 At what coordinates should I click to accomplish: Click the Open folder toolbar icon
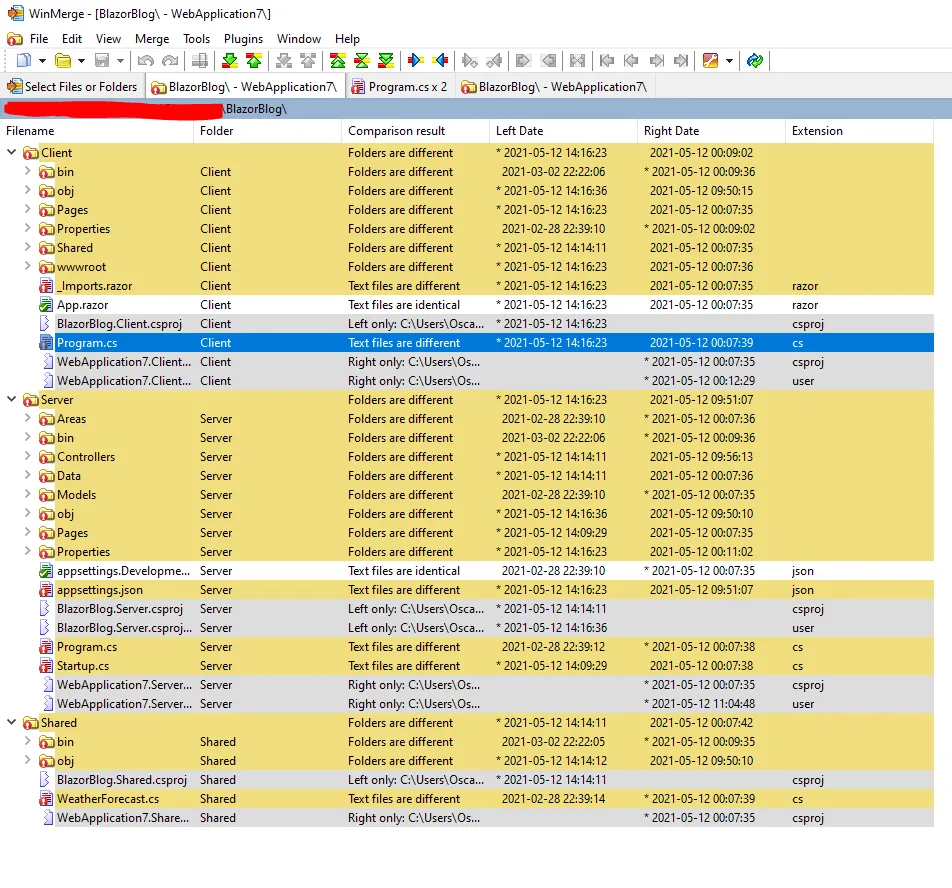(x=63, y=60)
